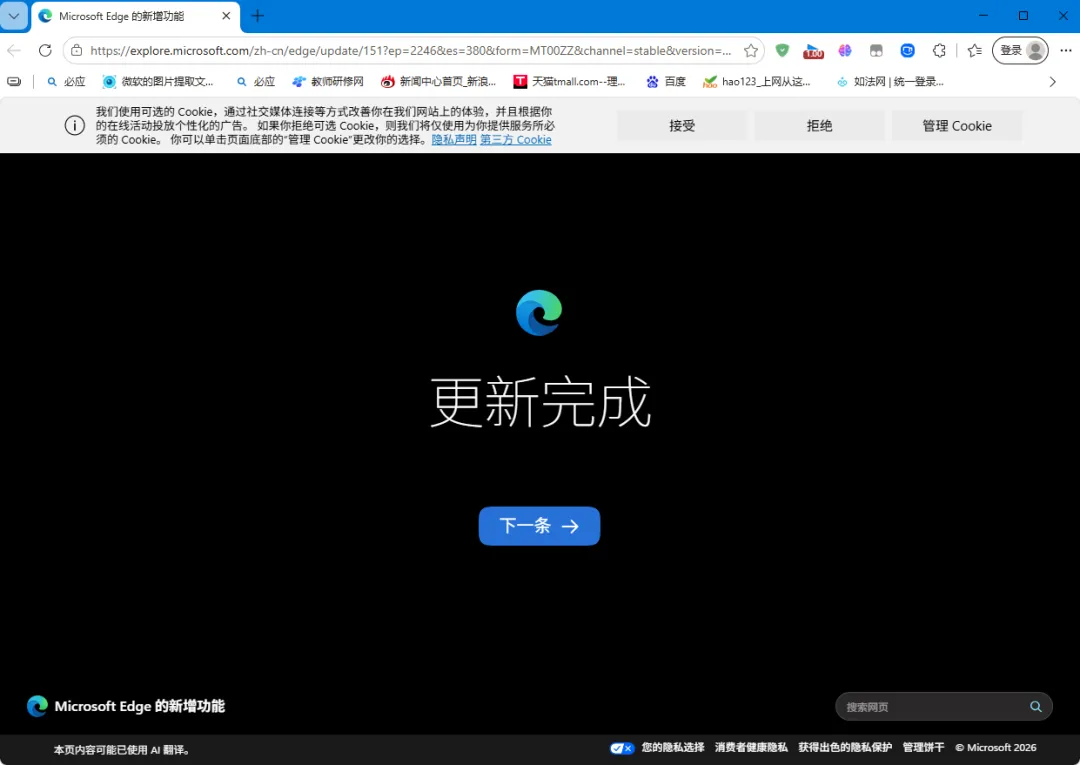Open the 如法网 统一登录 bookmark

(890, 81)
